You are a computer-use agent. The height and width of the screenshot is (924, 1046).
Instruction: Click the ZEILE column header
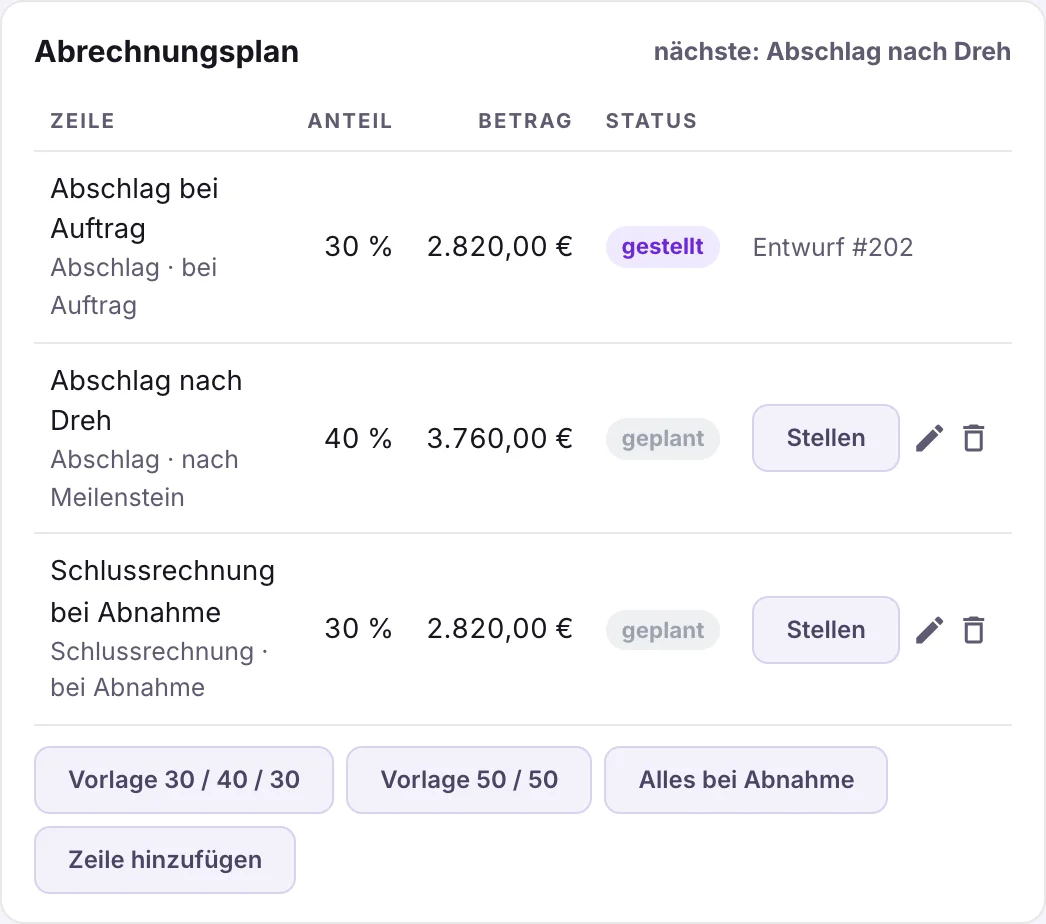coord(83,121)
